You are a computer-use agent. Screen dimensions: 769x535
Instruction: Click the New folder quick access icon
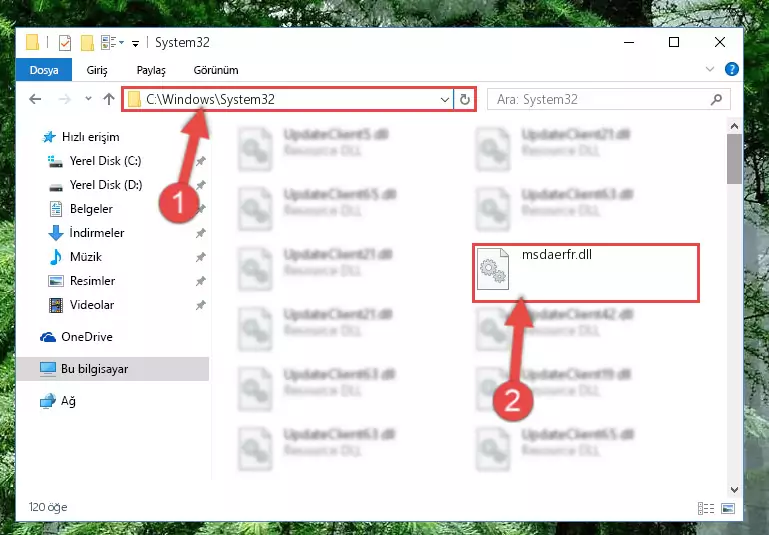pyautogui.click(x=87, y=43)
